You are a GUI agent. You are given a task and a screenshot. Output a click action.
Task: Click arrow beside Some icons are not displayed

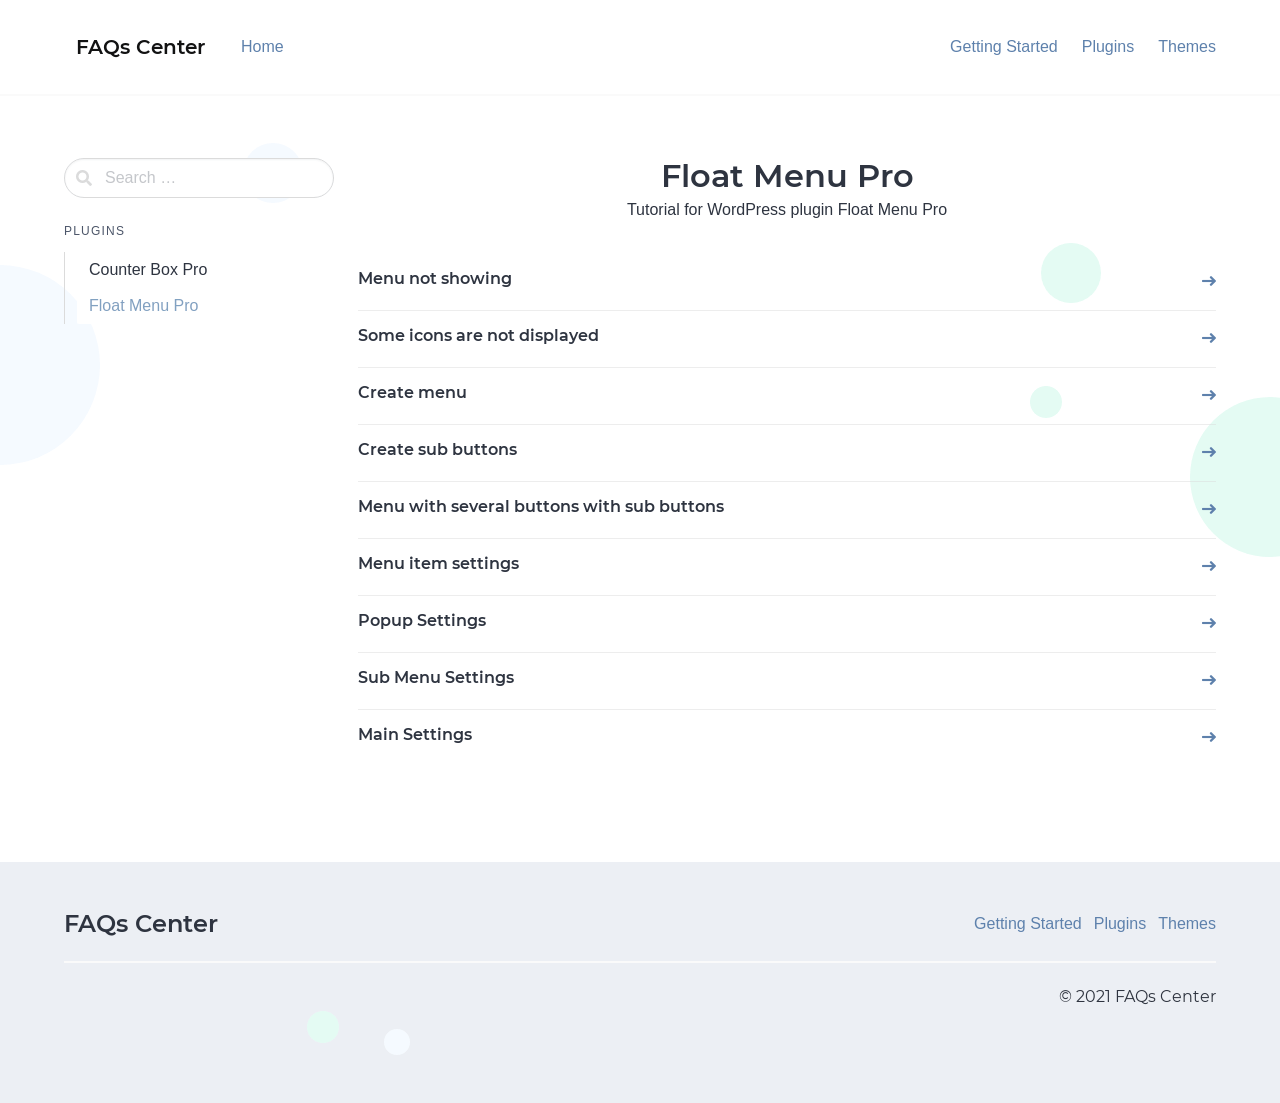pos(1209,338)
